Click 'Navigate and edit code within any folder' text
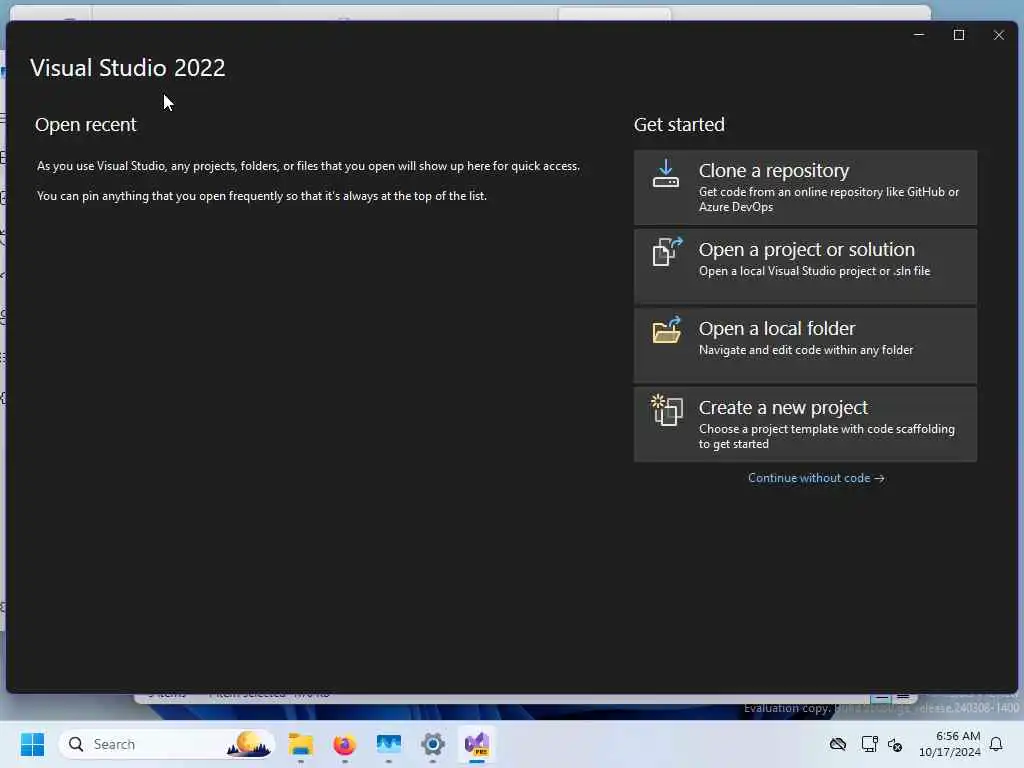Viewport: 1024px width, 768px height. [x=806, y=350]
